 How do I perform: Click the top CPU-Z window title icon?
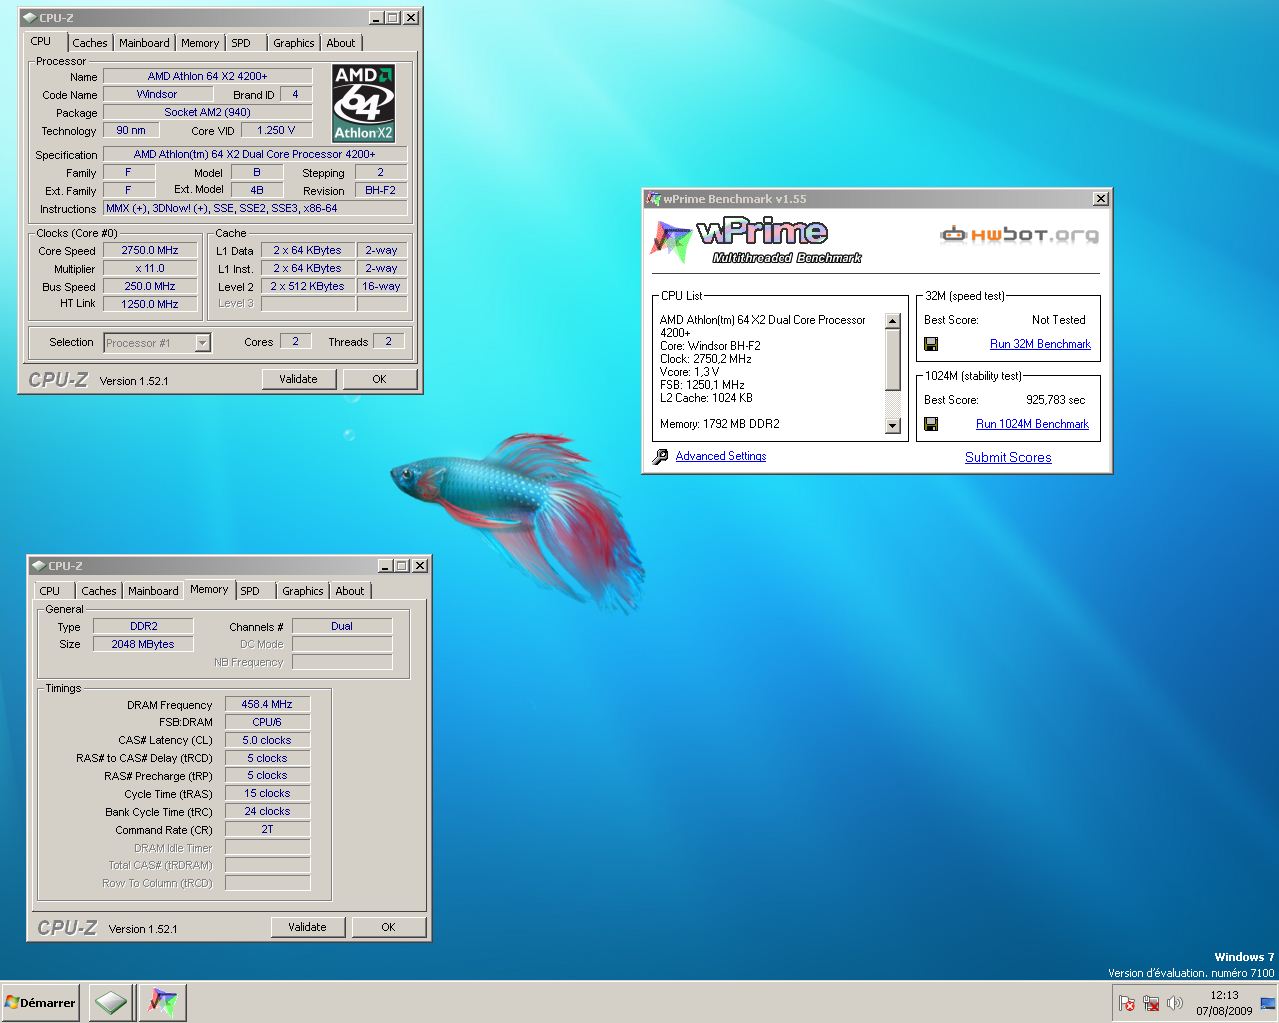coord(29,18)
